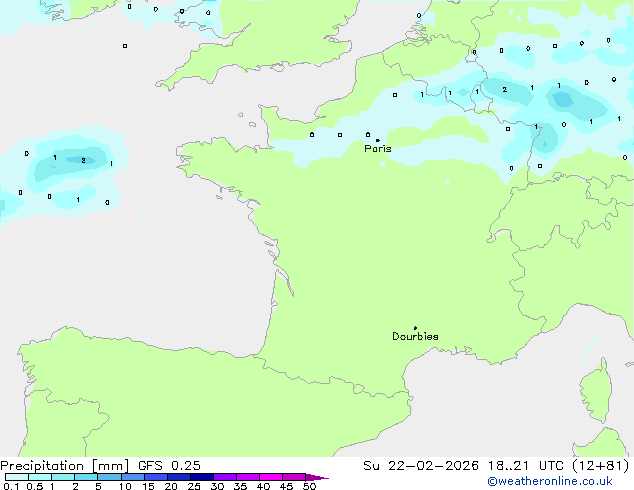Click the legend value '35'
Image resolution: width=634 pixels, height=490 pixels.
(x=240, y=486)
